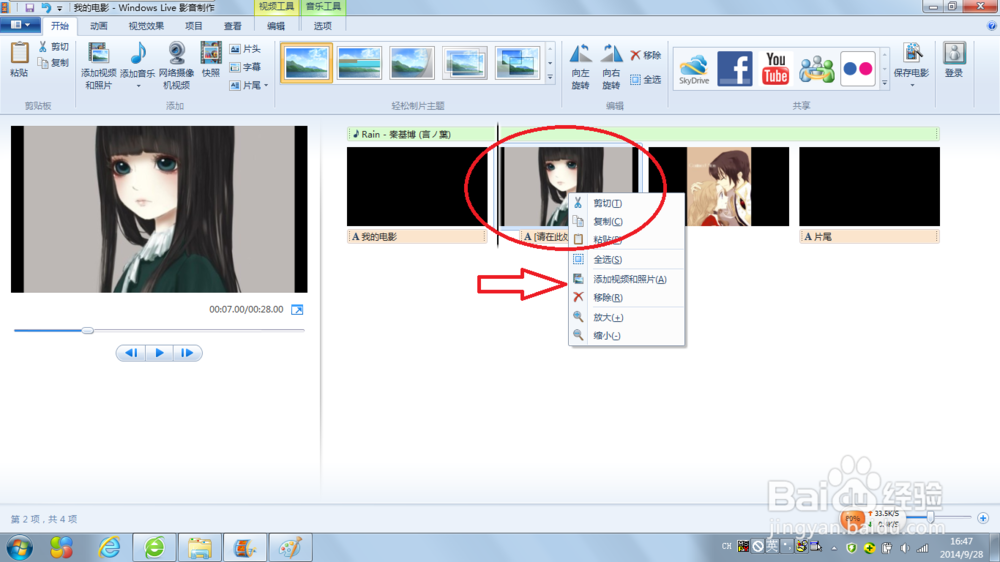
Task: Click Remove (移除) in the ribbon
Action: point(645,55)
